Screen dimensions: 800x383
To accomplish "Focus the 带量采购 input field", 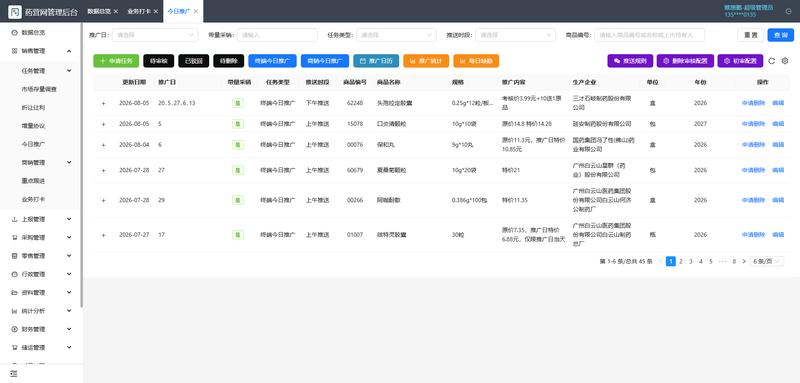I will pos(278,35).
